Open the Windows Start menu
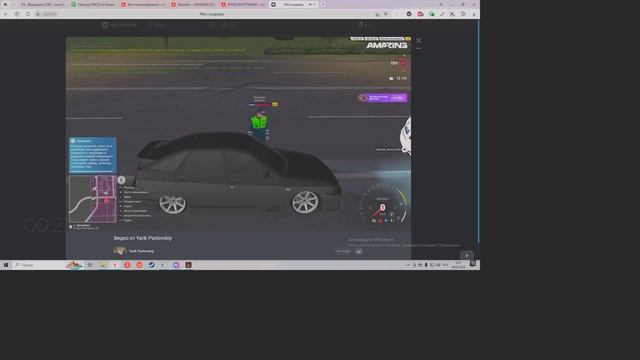Viewport: 640px width, 360px height. (6, 265)
